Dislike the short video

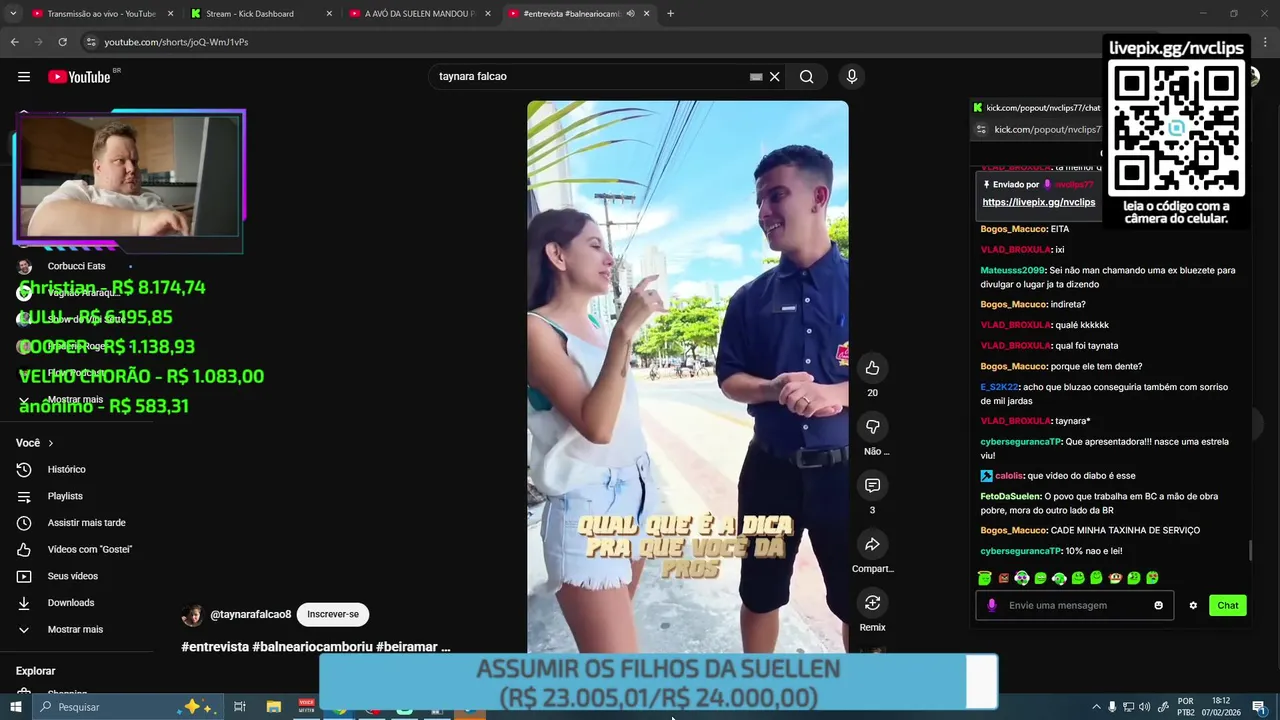point(872,427)
